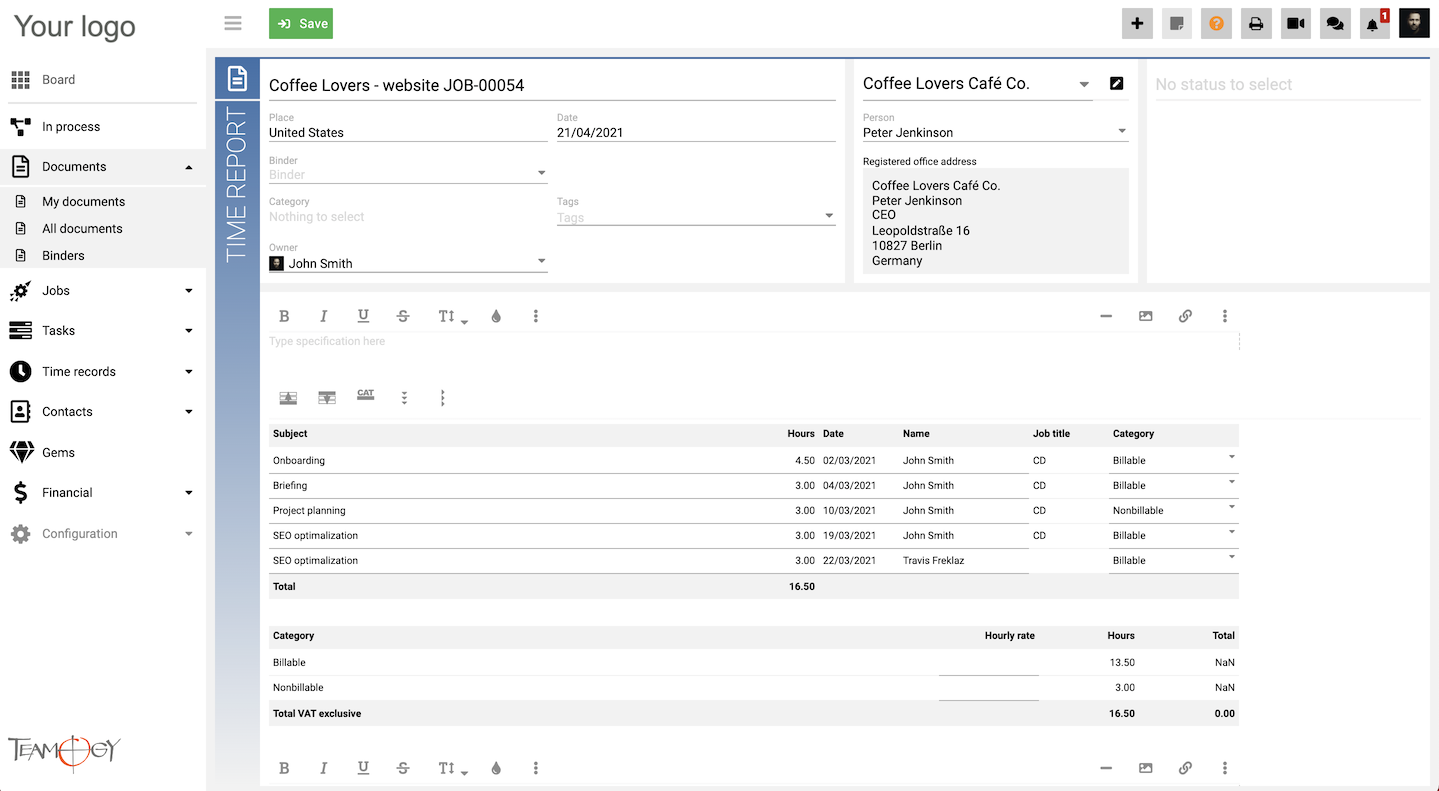The image size is (1439, 791).
Task: Open text color droplet in specification editor
Action: (496, 316)
